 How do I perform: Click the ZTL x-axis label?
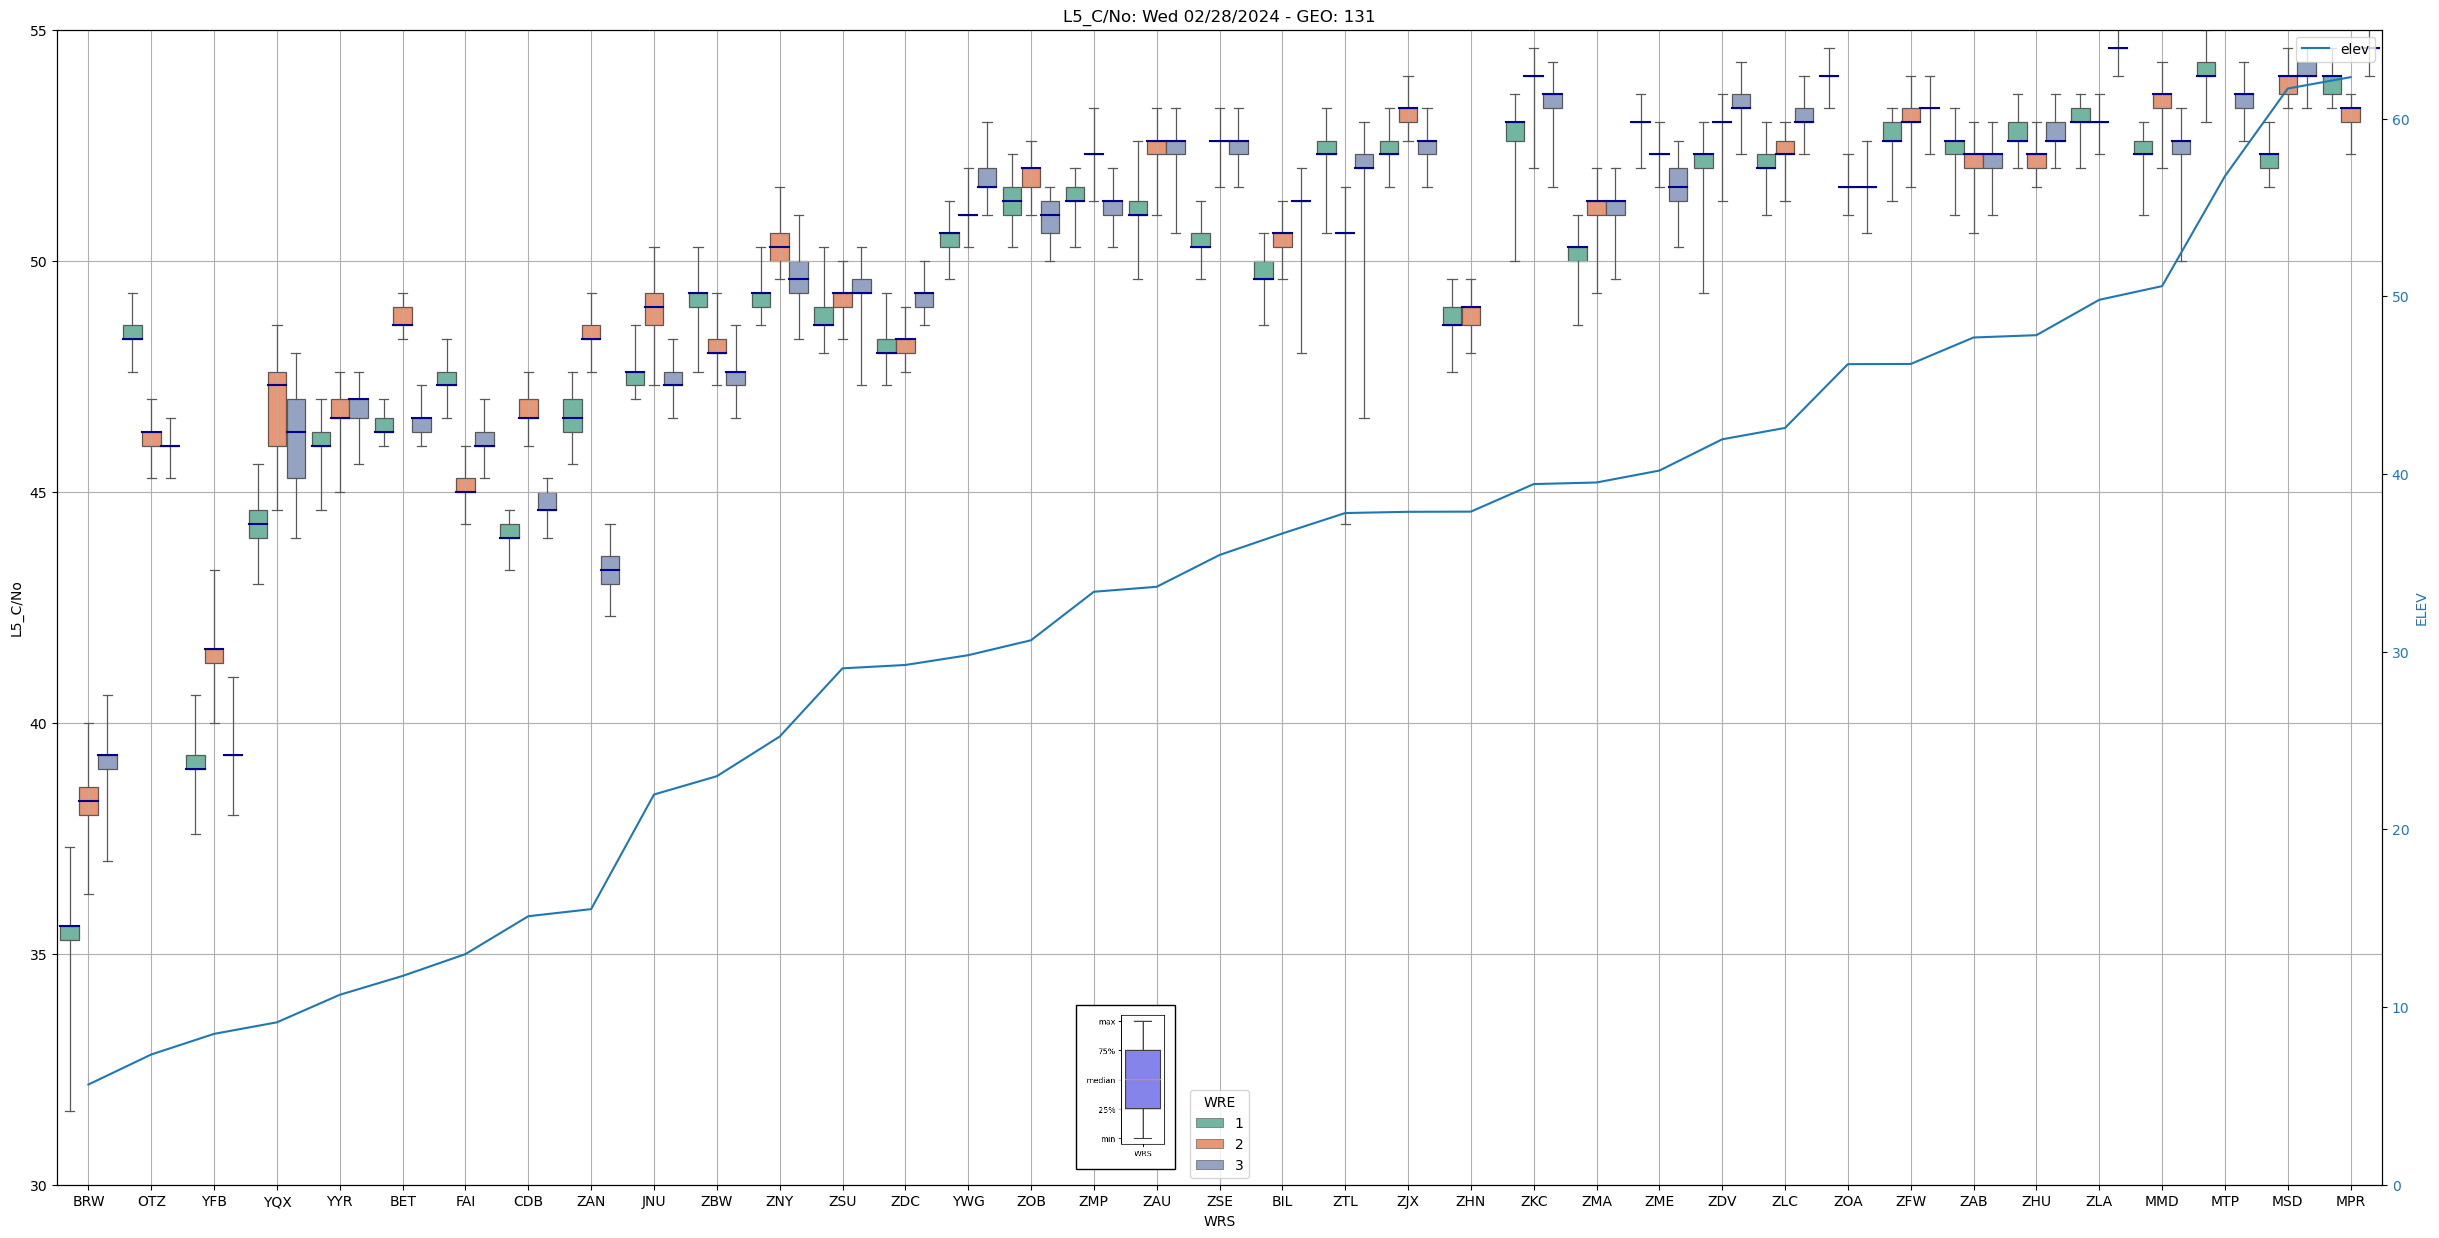click(1345, 1201)
